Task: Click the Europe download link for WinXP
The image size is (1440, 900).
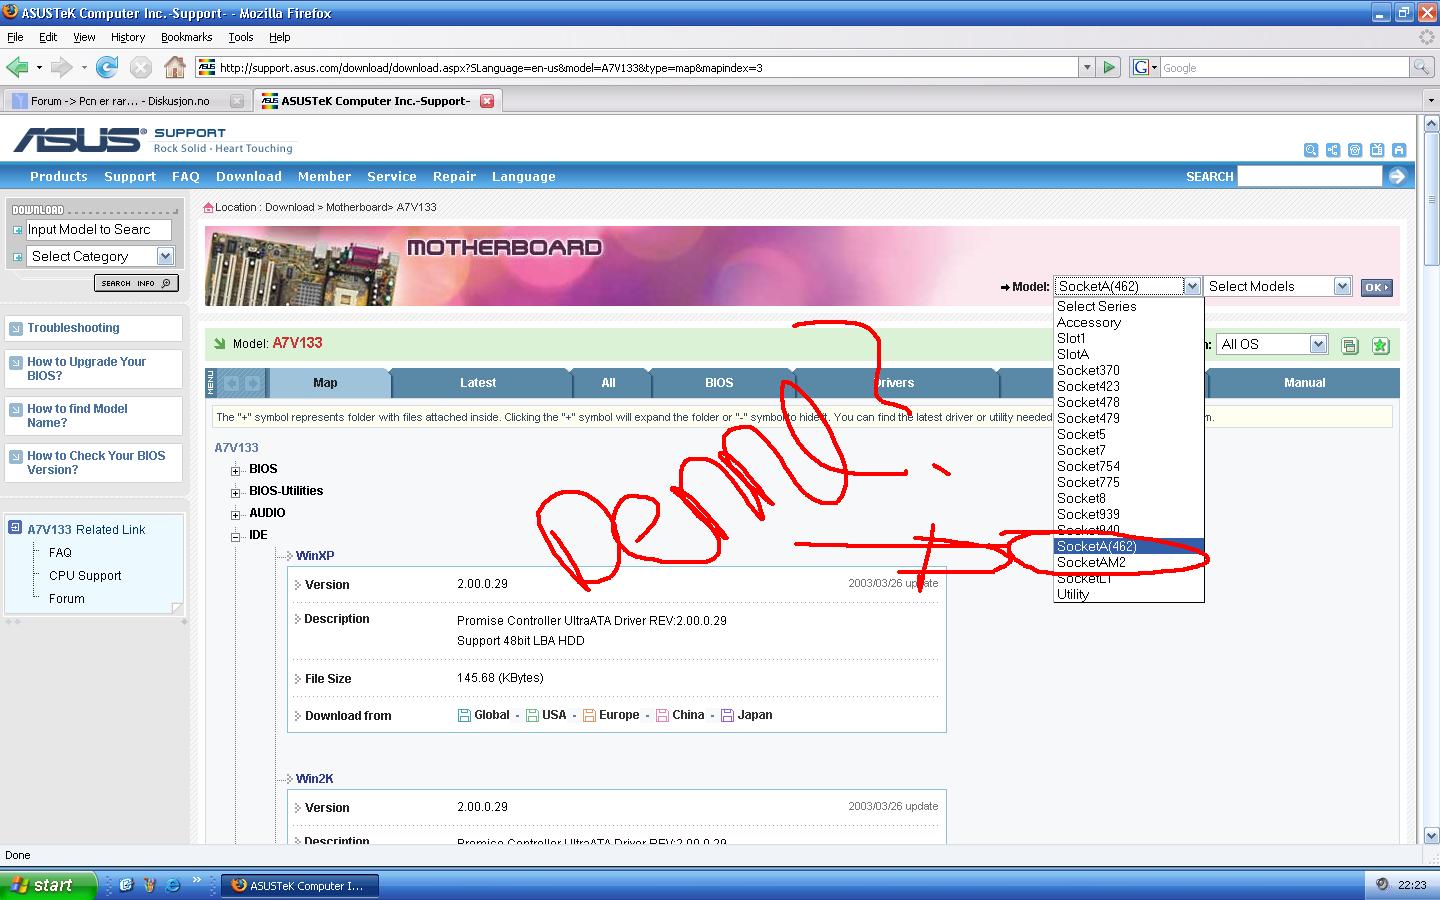Action: [619, 715]
